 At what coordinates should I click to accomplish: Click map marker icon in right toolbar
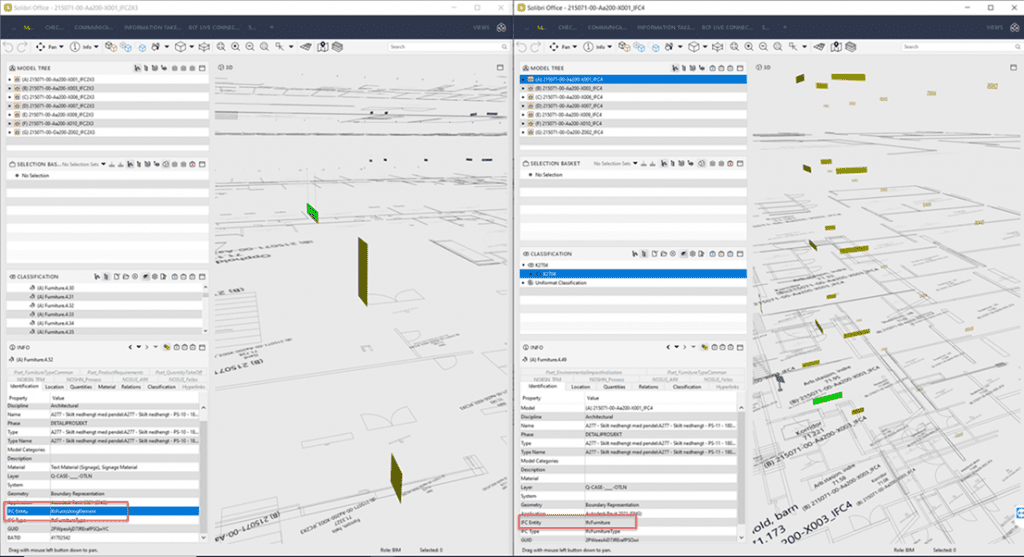[x=837, y=47]
